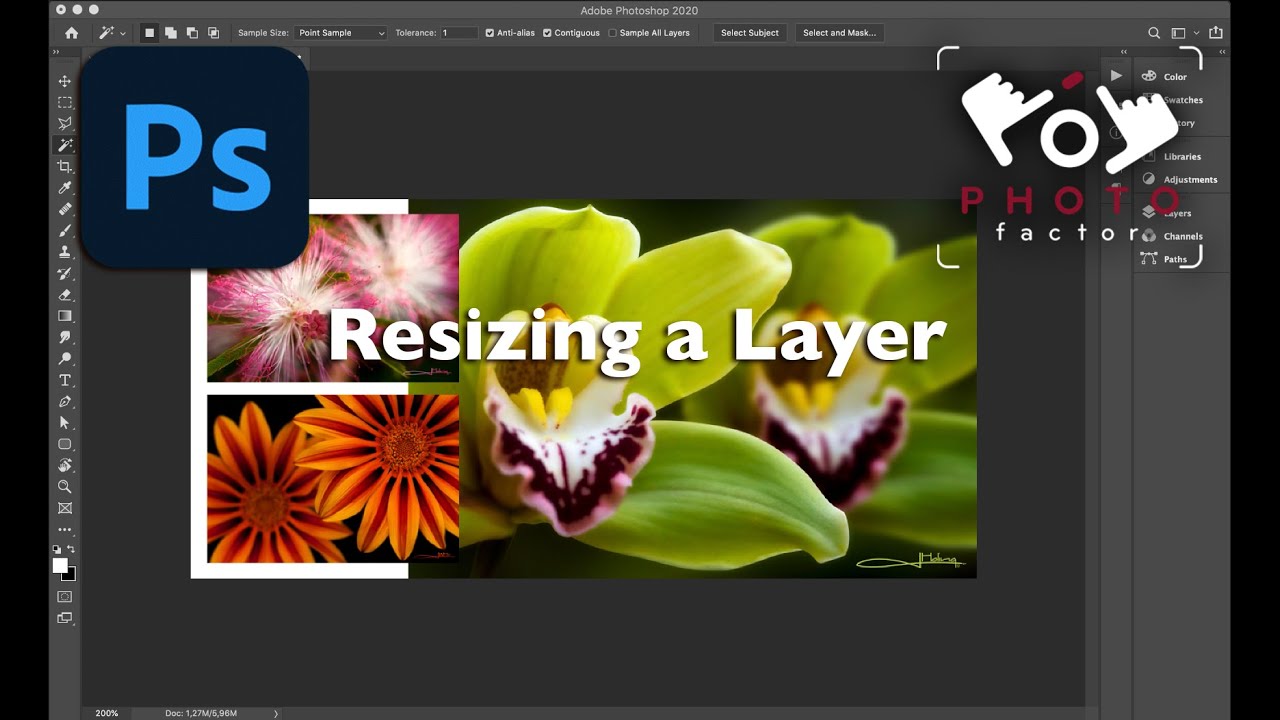Choose Subtract from Selection mode

(x=192, y=33)
